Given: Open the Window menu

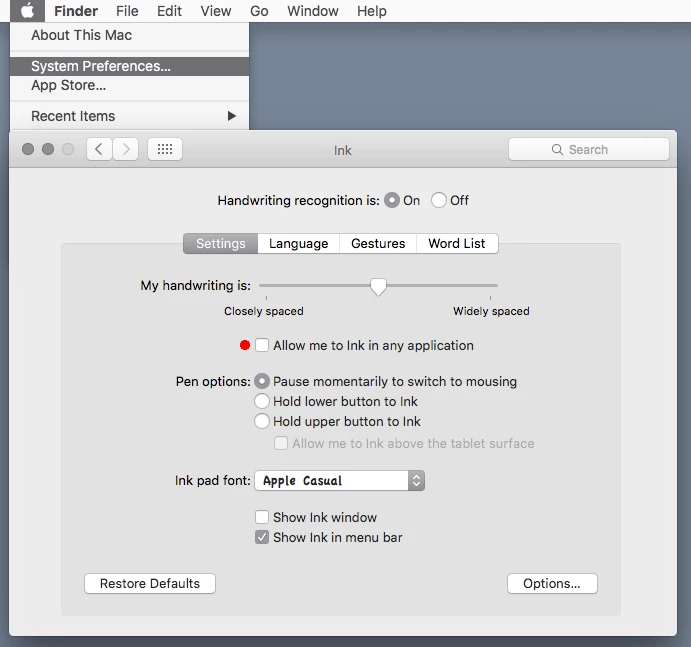Looking at the screenshot, I should pyautogui.click(x=313, y=11).
